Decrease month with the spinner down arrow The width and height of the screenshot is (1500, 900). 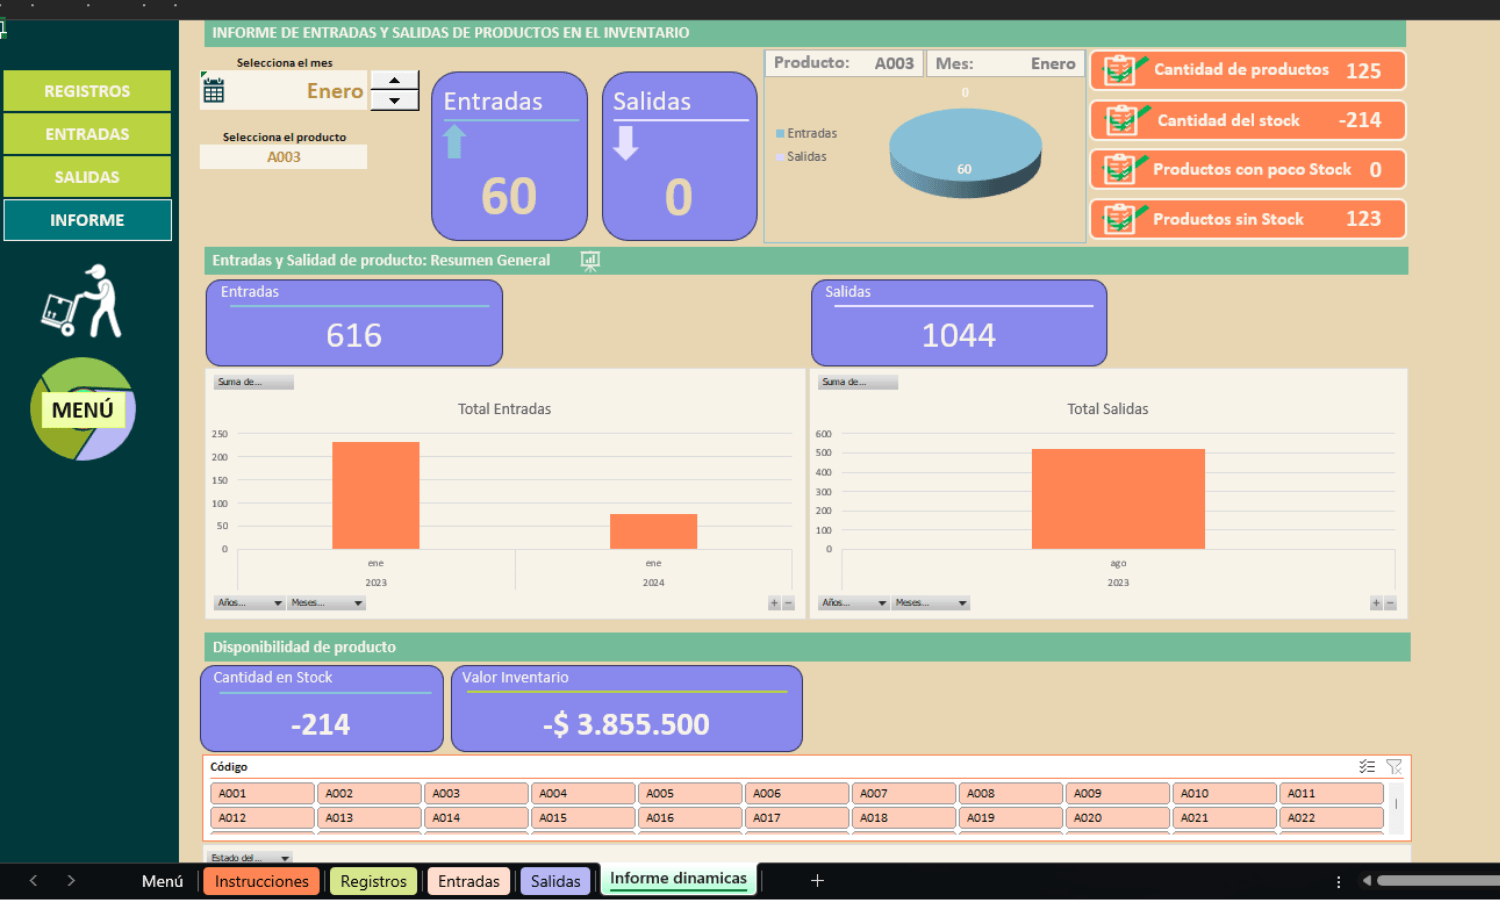tap(395, 100)
